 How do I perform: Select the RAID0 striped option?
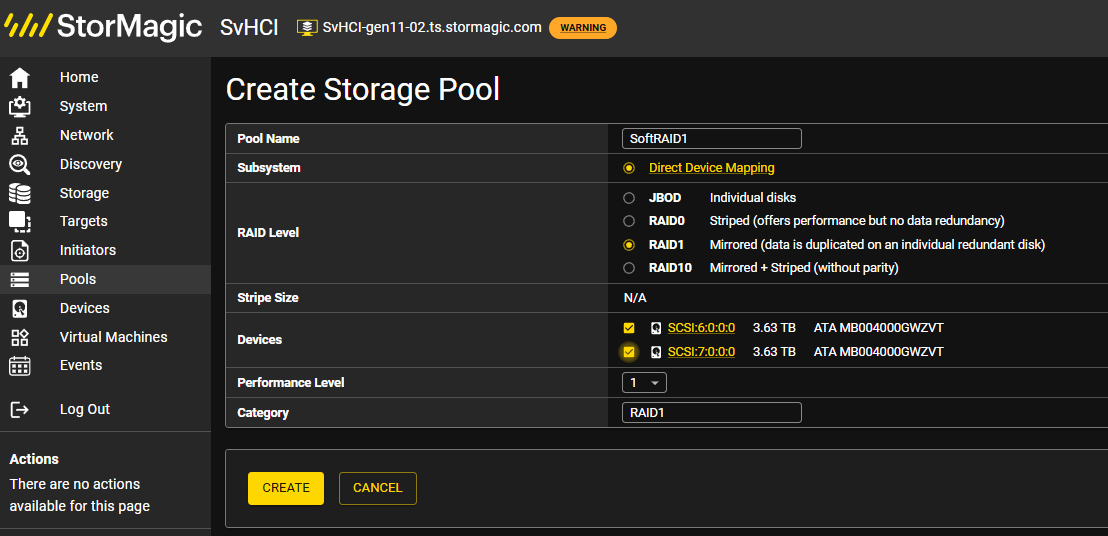tap(628, 221)
